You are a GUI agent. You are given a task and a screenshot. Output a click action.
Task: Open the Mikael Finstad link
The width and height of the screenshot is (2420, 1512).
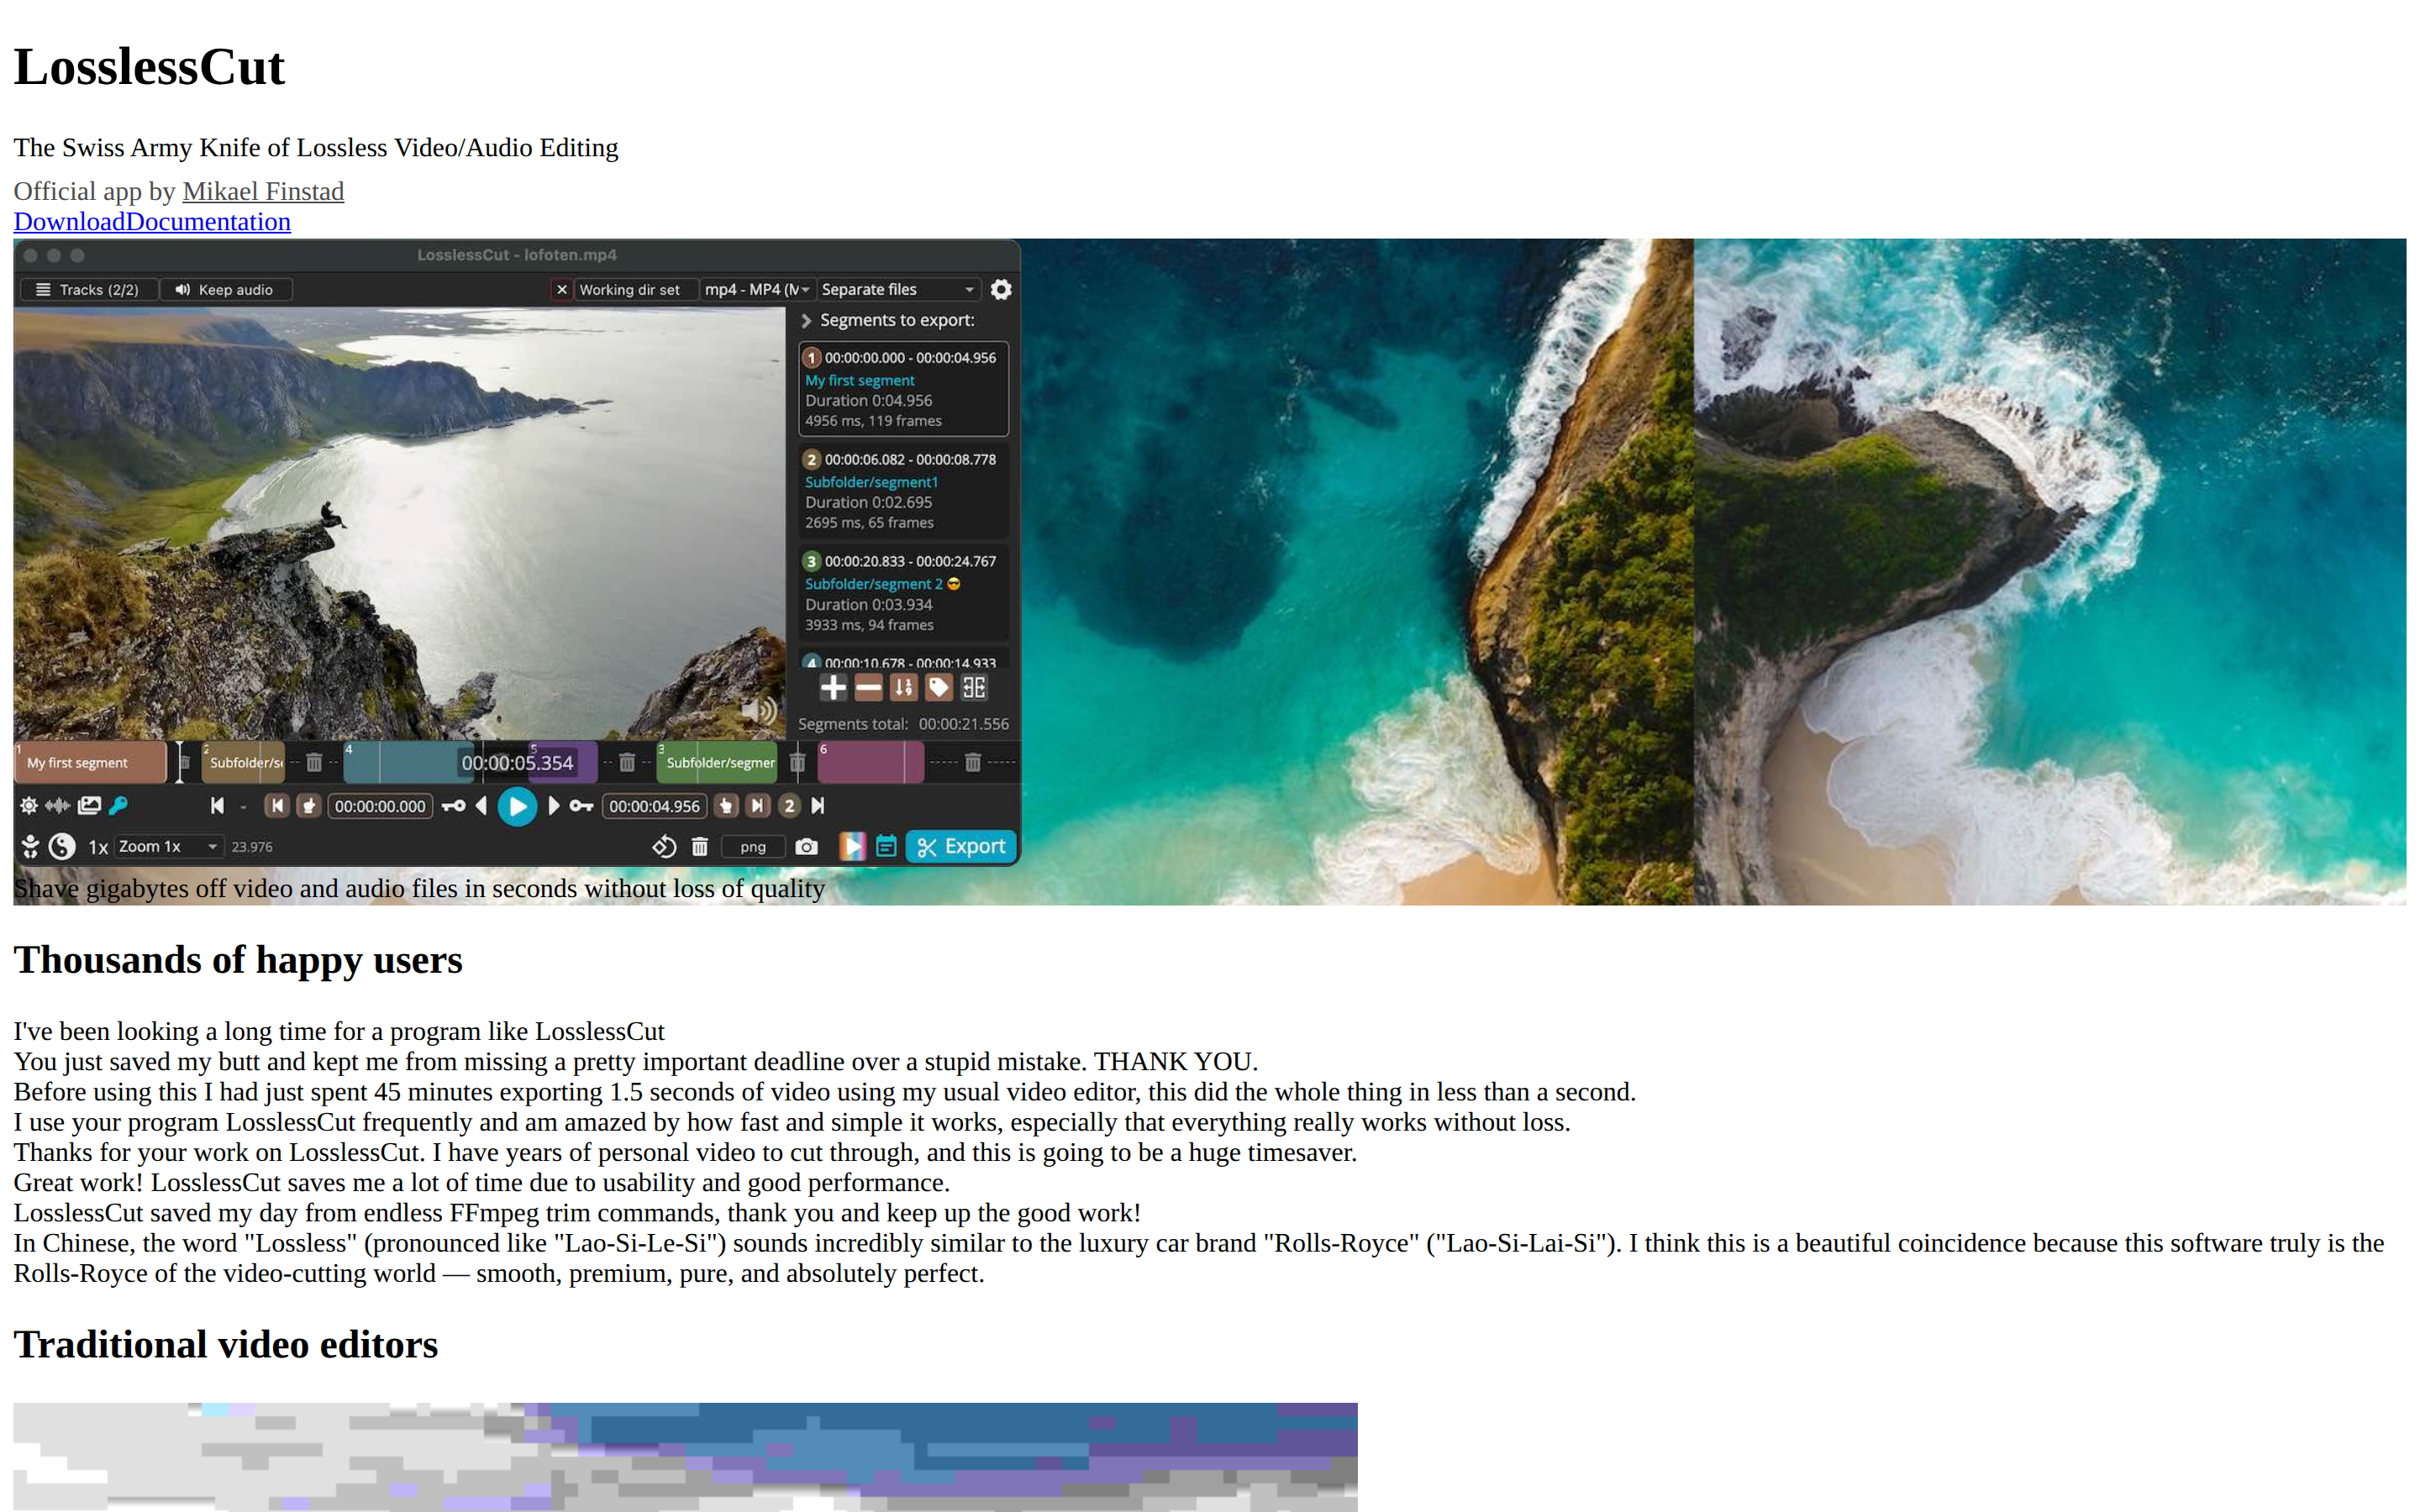tap(263, 191)
